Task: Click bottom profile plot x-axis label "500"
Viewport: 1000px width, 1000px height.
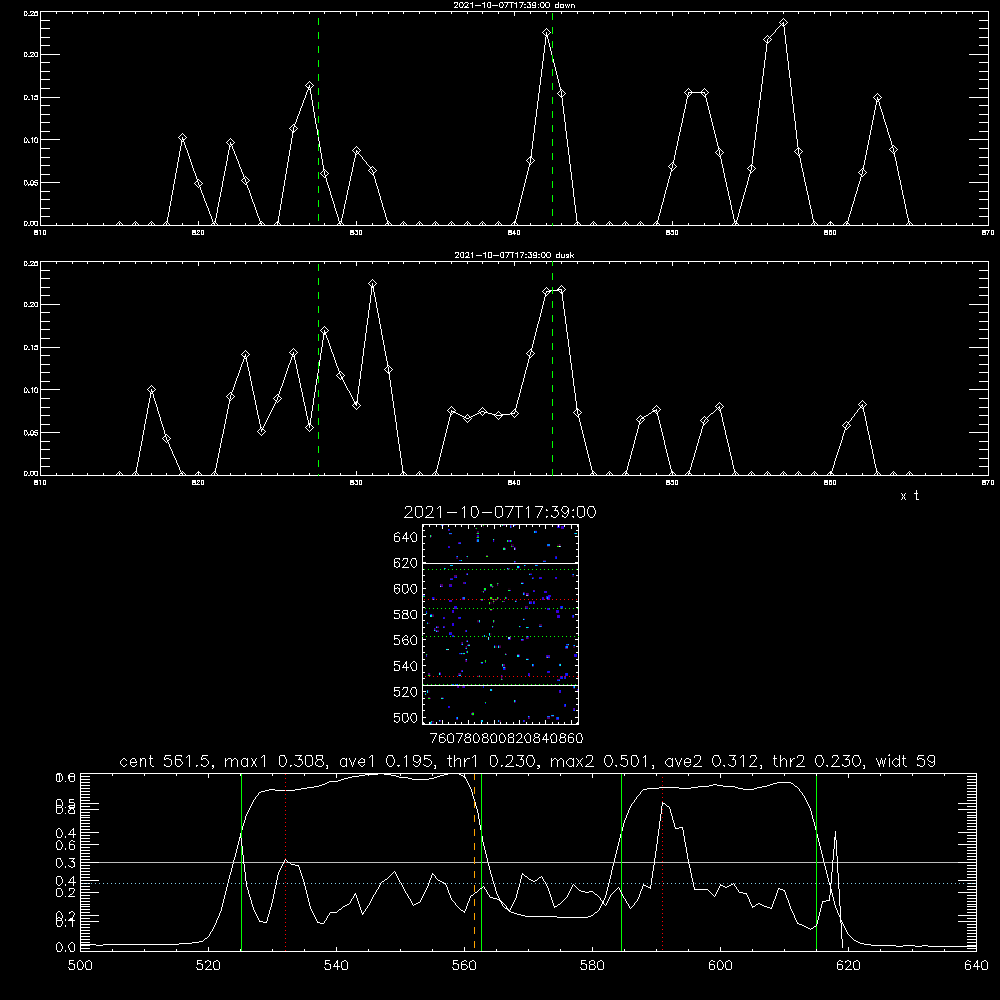Action: [80, 965]
